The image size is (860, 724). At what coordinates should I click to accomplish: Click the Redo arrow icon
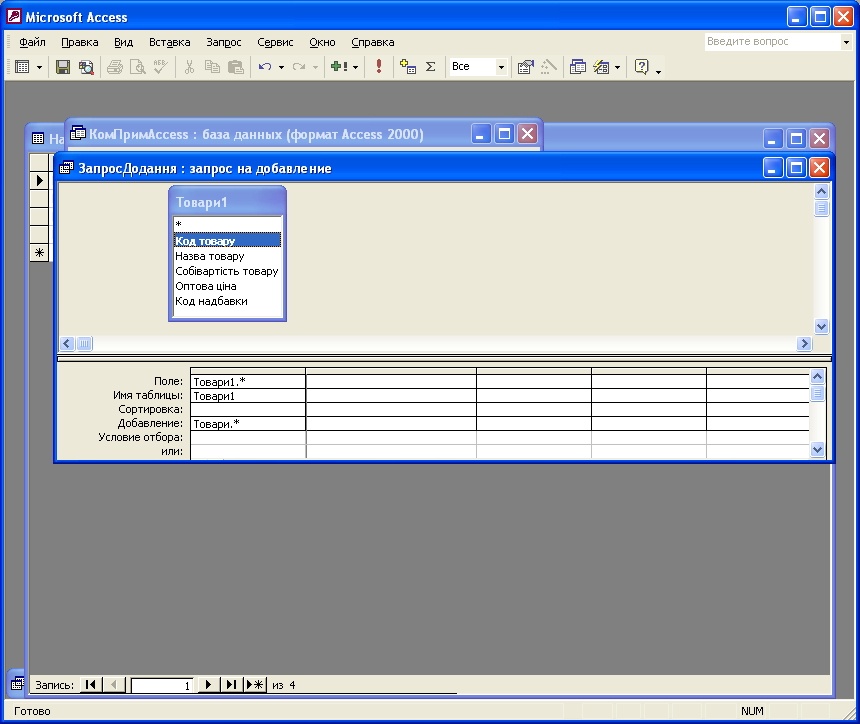299,67
